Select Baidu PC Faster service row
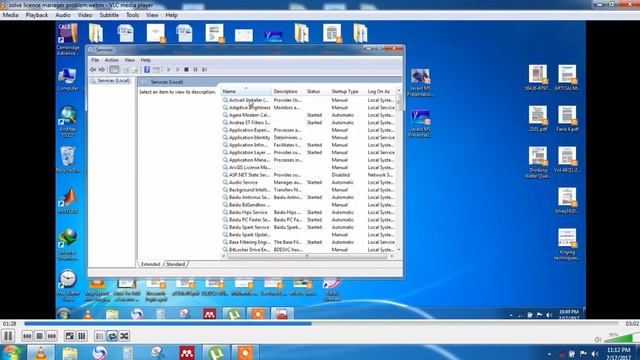Screen dimensions: 640x360 coord(309,220)
